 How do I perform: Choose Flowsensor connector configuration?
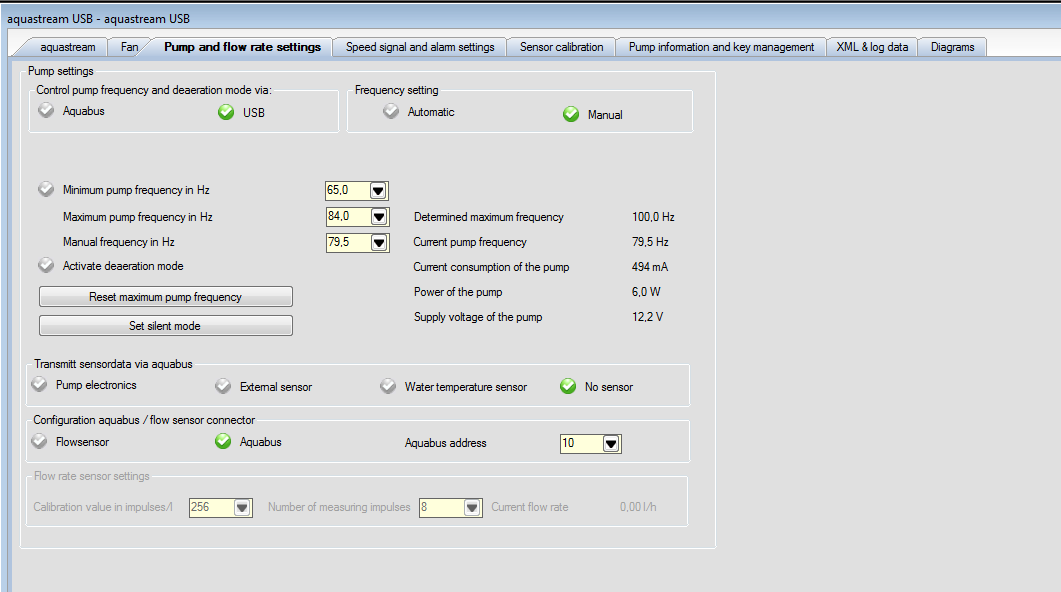coord(39,441)
